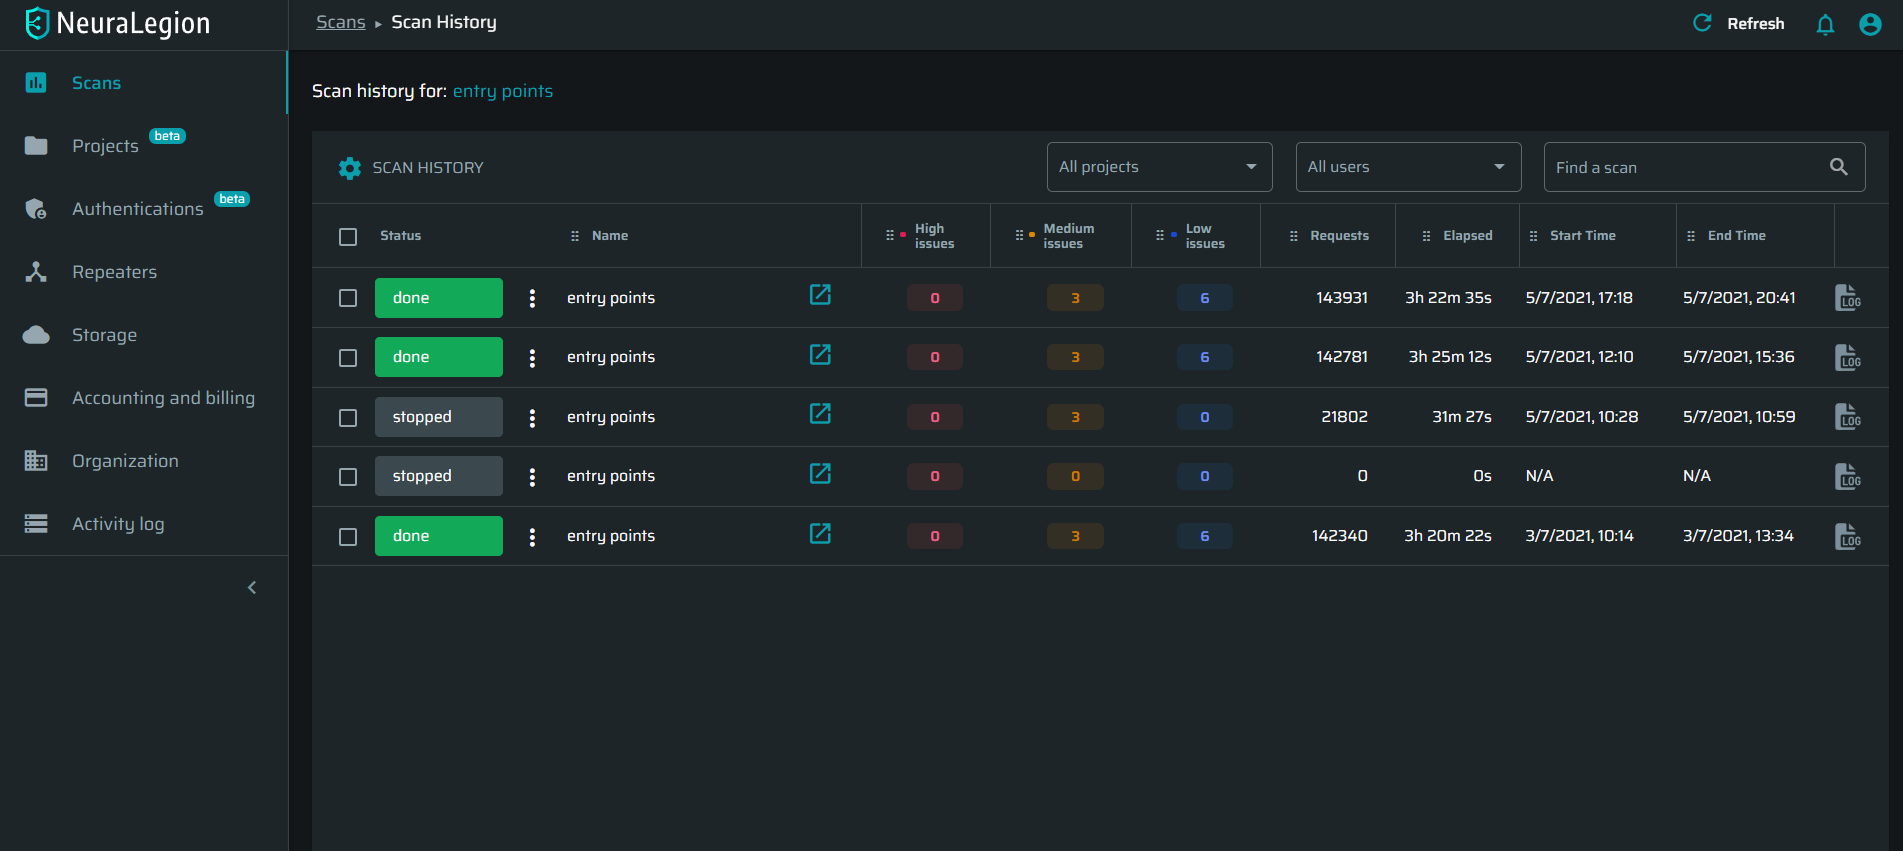Viewport: 1903px width, 851px height.
Task: Click high issues badge 0 in 142340 row
Action: click(x=935, y=536)
